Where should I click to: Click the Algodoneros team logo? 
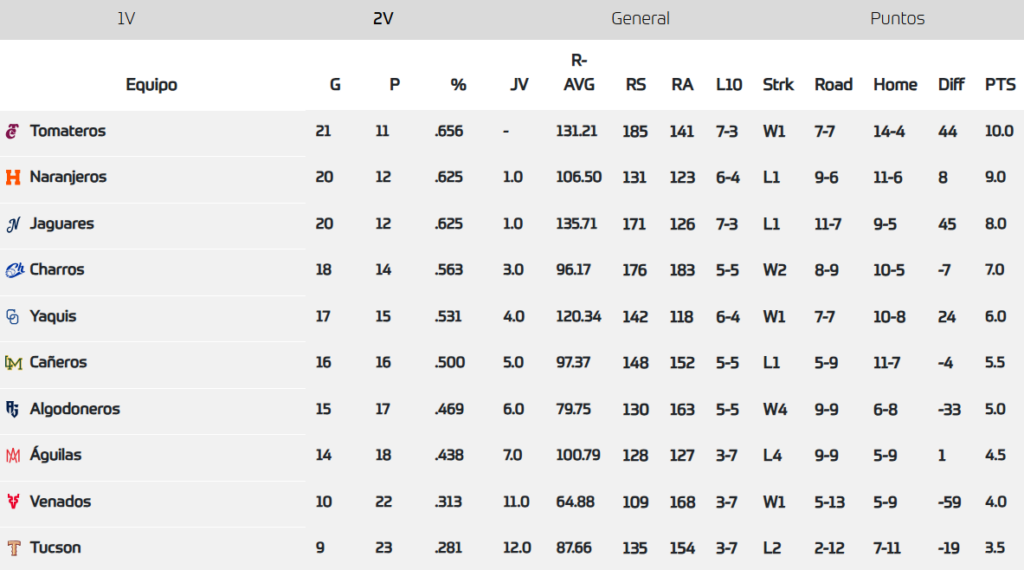[13, 409]
